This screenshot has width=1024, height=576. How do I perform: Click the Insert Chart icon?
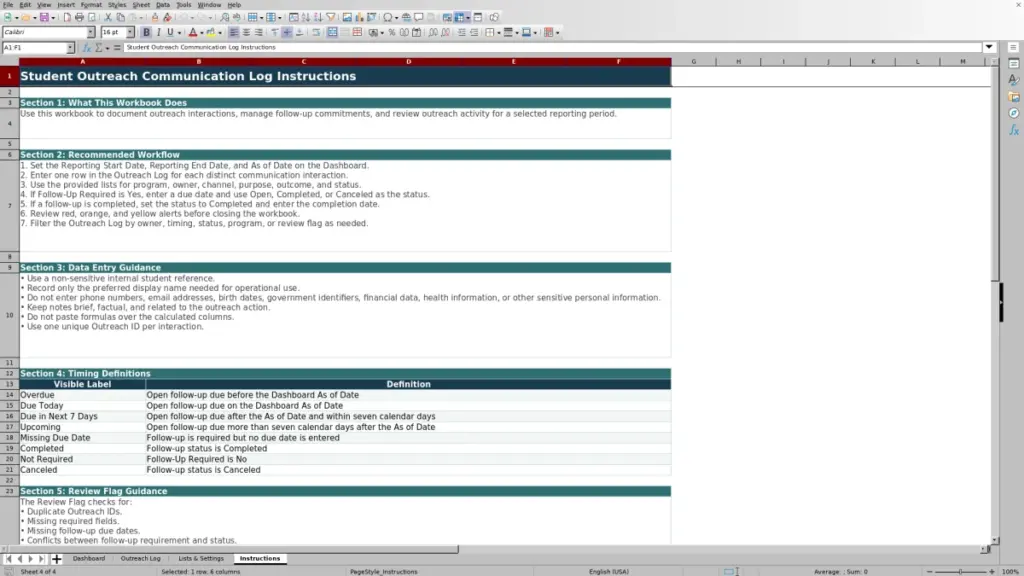point(359,17)
